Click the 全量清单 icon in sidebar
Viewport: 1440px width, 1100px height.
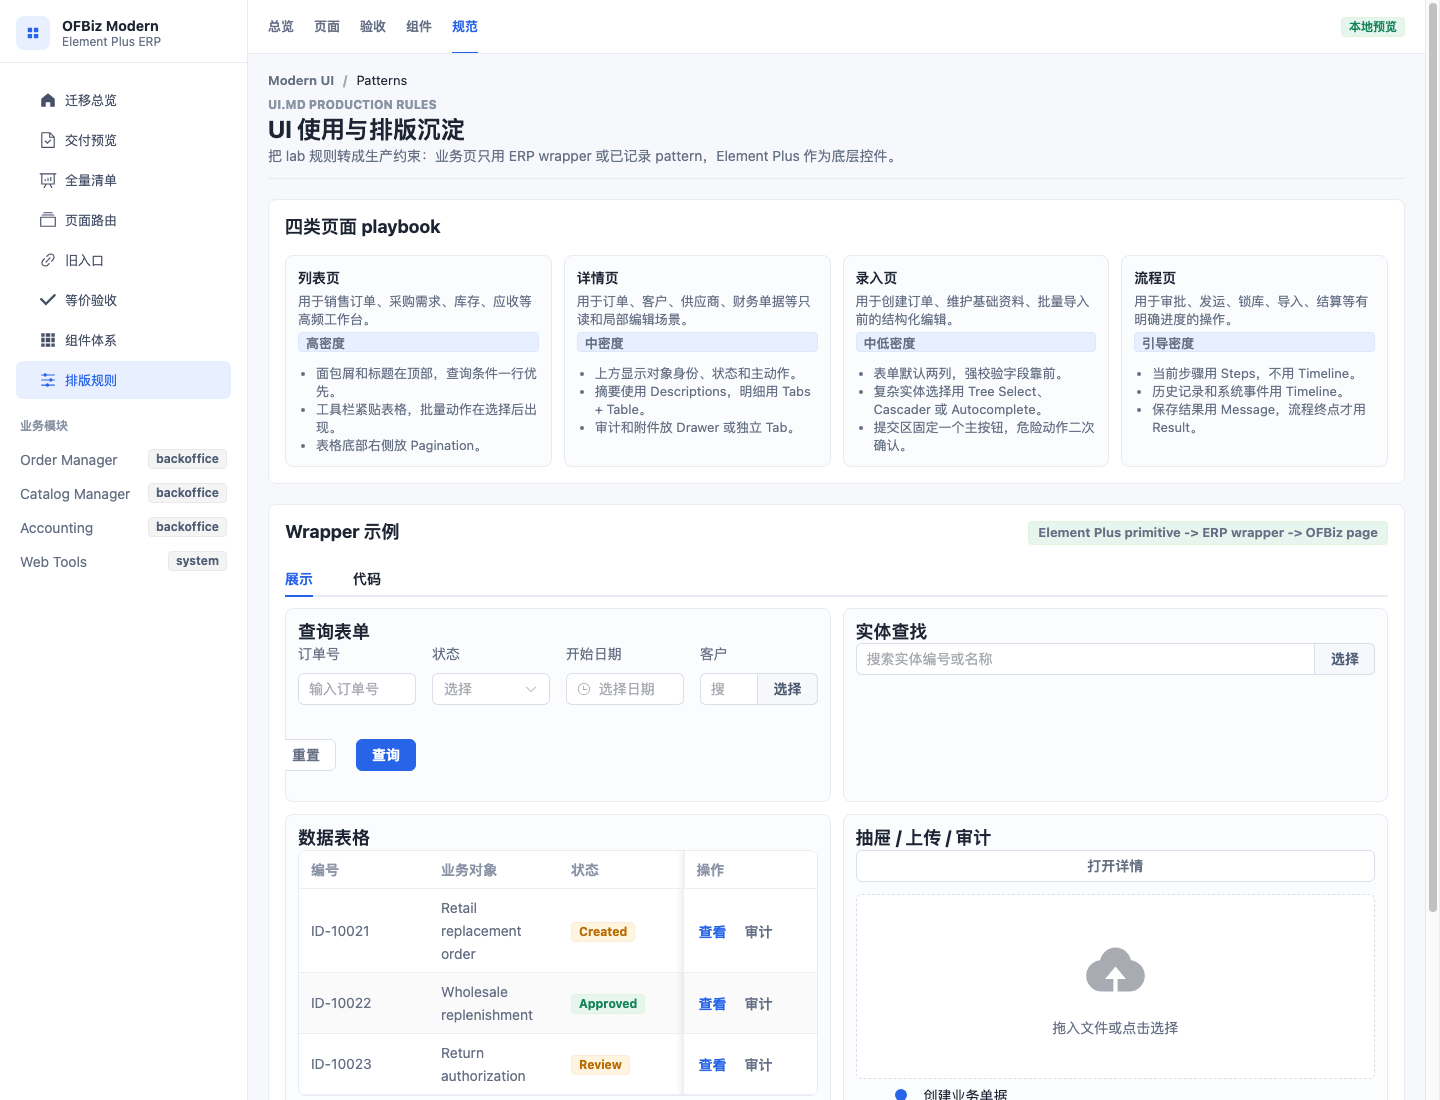(x=48, y=180)
